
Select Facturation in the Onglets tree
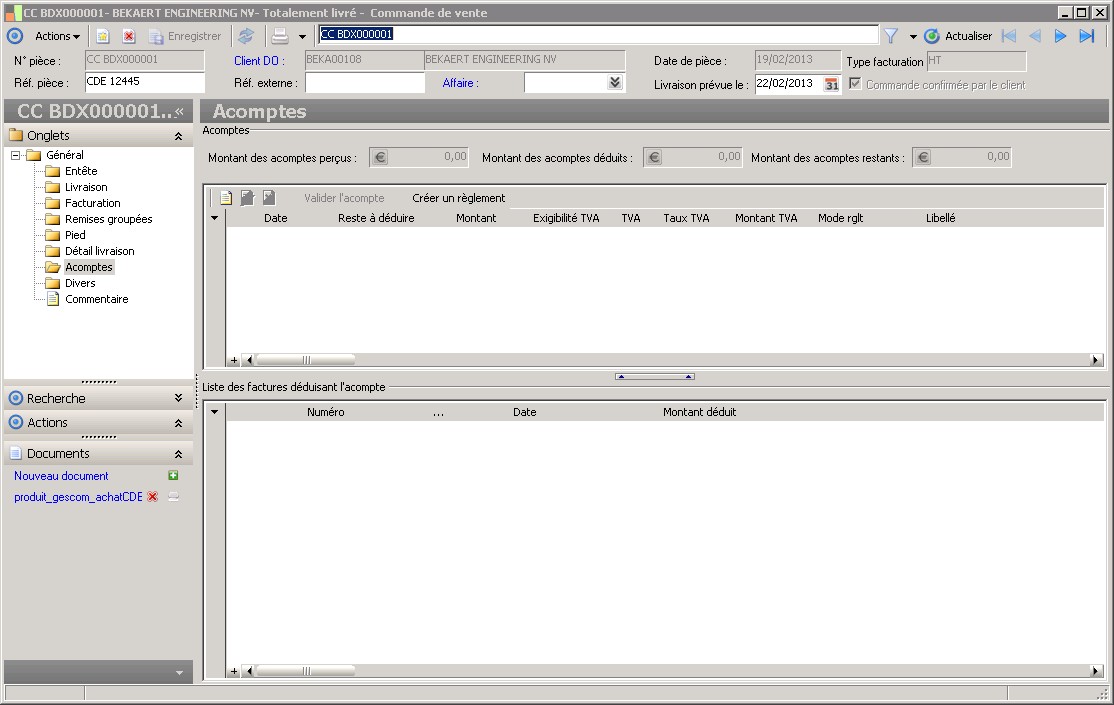[x=92, y=203]
